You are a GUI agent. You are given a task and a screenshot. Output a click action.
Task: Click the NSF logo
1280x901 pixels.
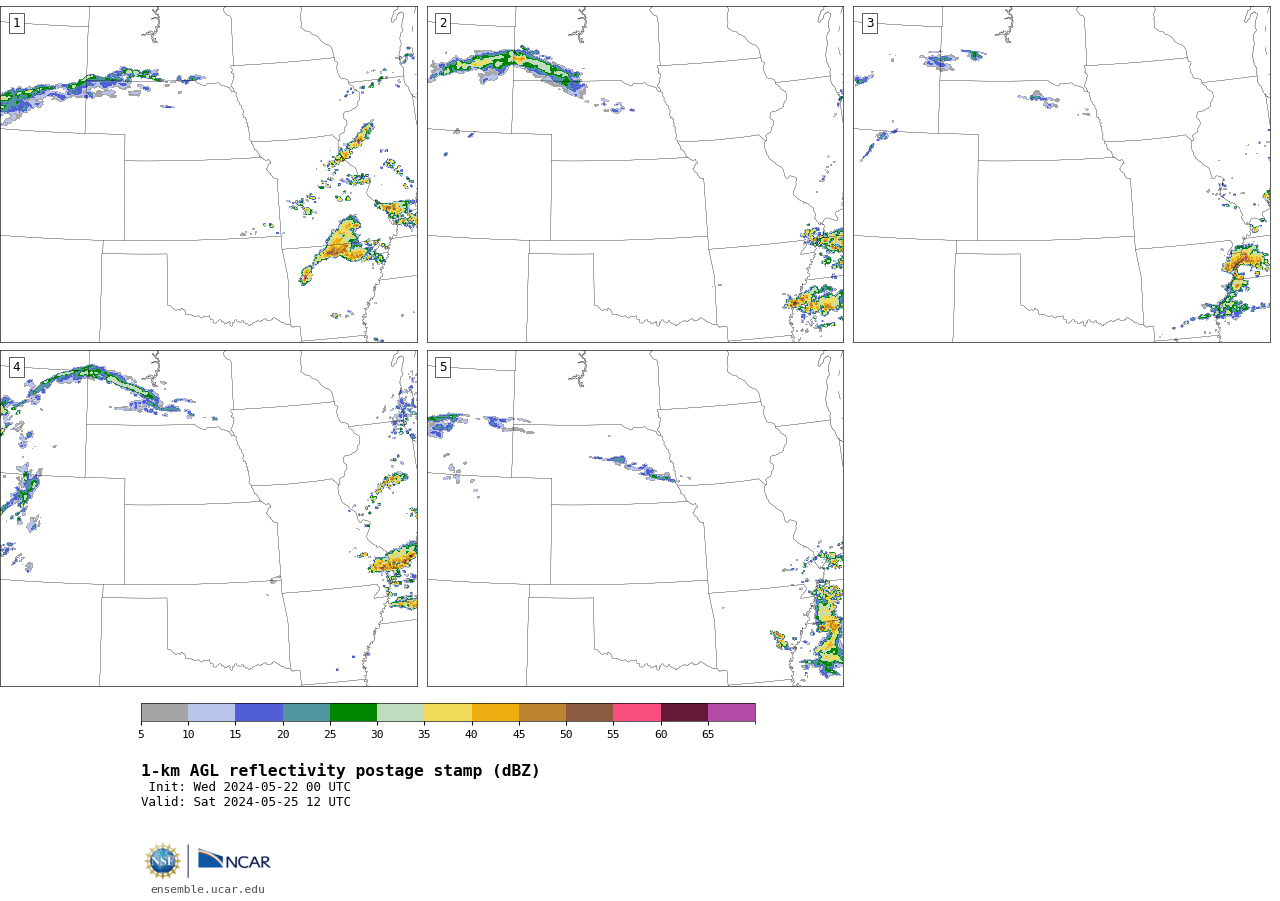[163, 861]
